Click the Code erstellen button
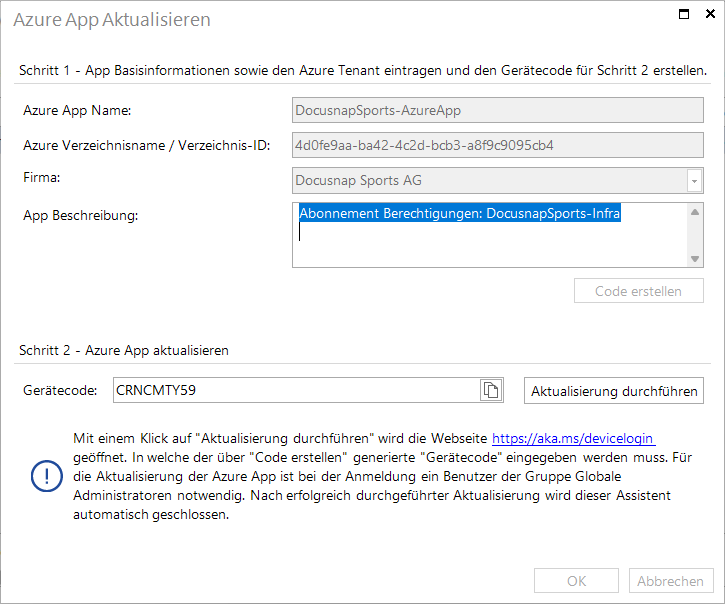The height and width of the screenshot is (604, 725). point(639,291)
